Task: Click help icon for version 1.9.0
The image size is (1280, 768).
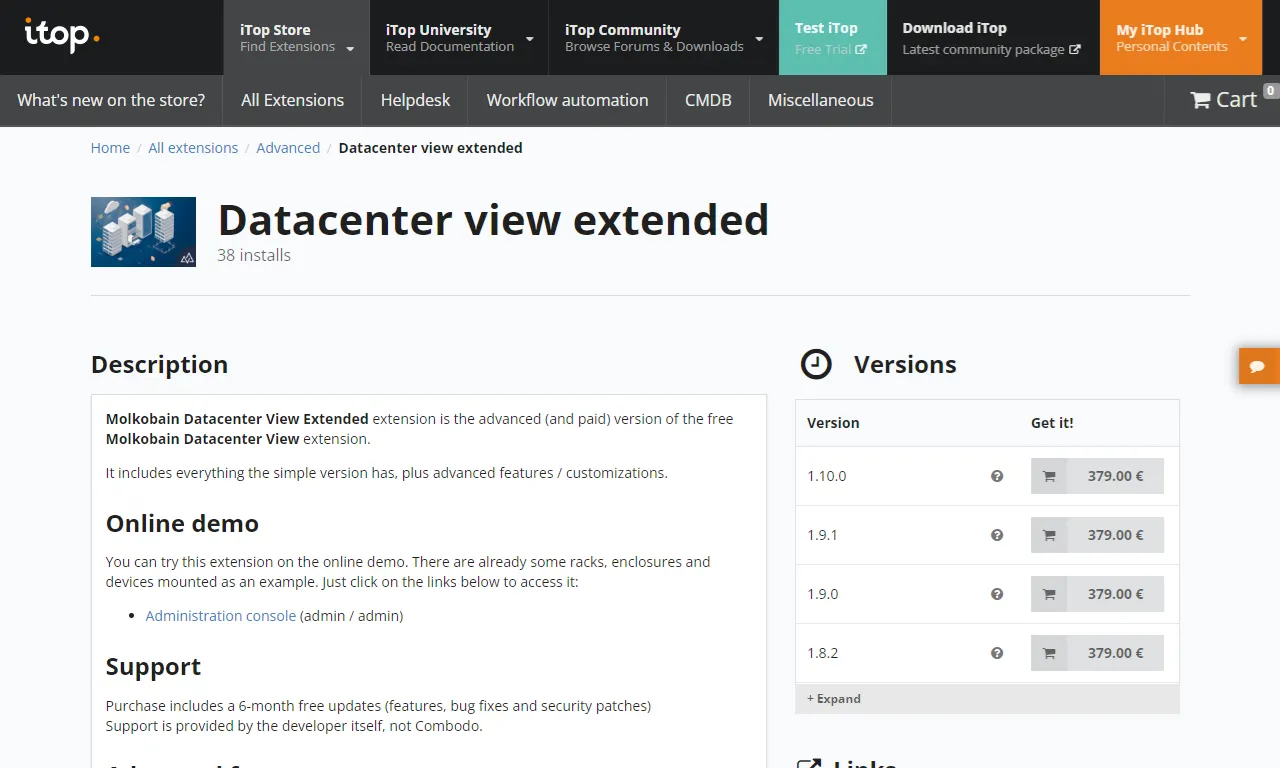Action: pyautogui.click(x=997, y=594)
